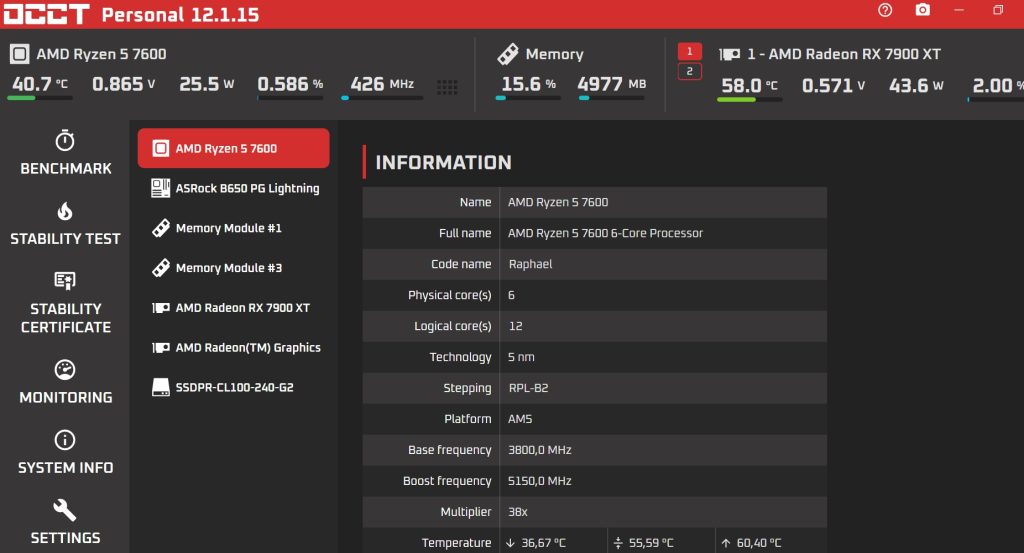
Task: Click the OCCT logo in title bar
Action: click(46, 14)
